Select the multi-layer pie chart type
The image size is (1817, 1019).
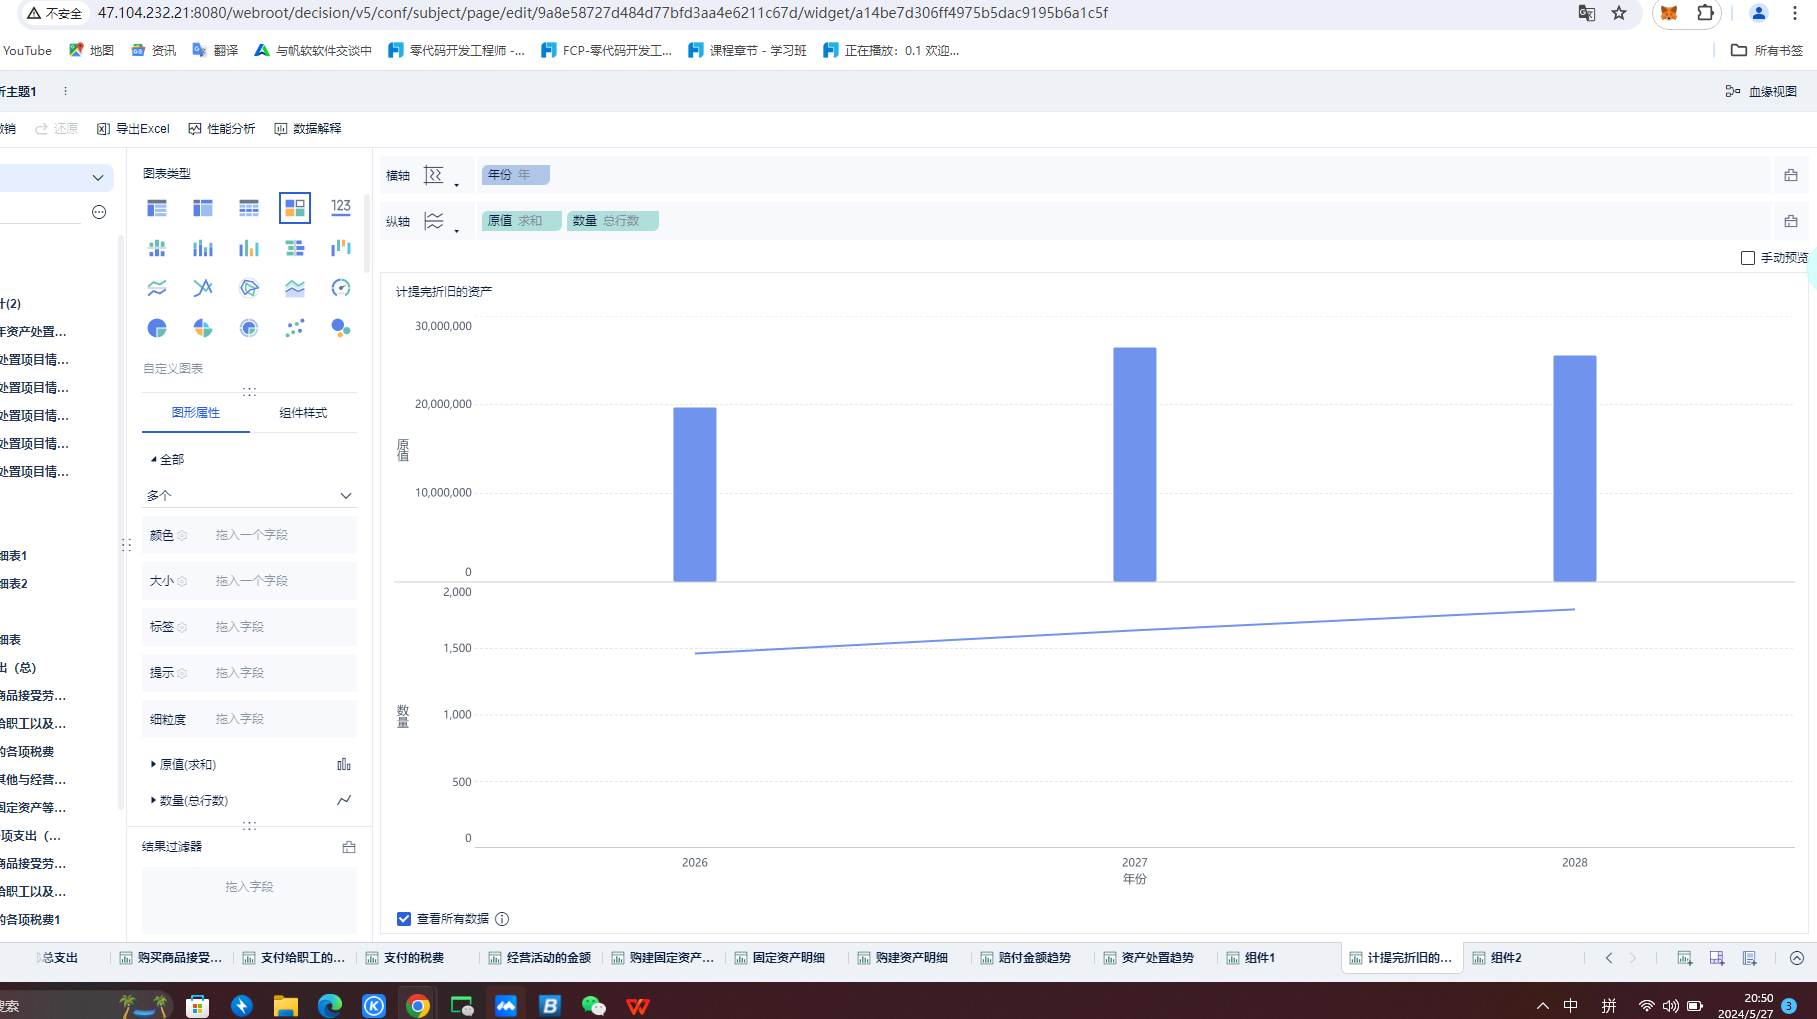click(249, 328)
